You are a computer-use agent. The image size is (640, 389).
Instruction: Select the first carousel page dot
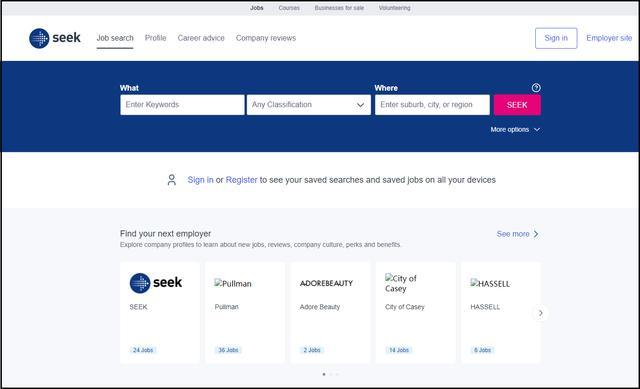pyautogui.click(x=324, y=374)
